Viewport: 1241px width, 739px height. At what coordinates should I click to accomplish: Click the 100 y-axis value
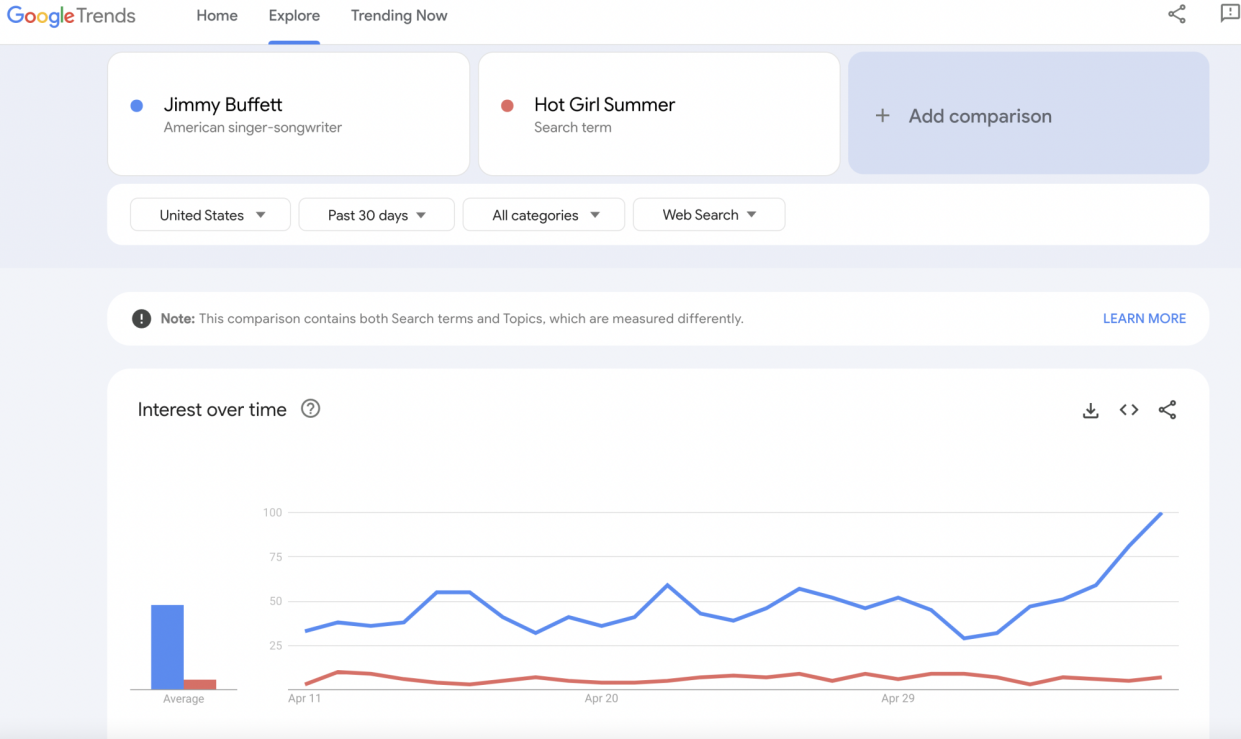[x=272, y=513]
